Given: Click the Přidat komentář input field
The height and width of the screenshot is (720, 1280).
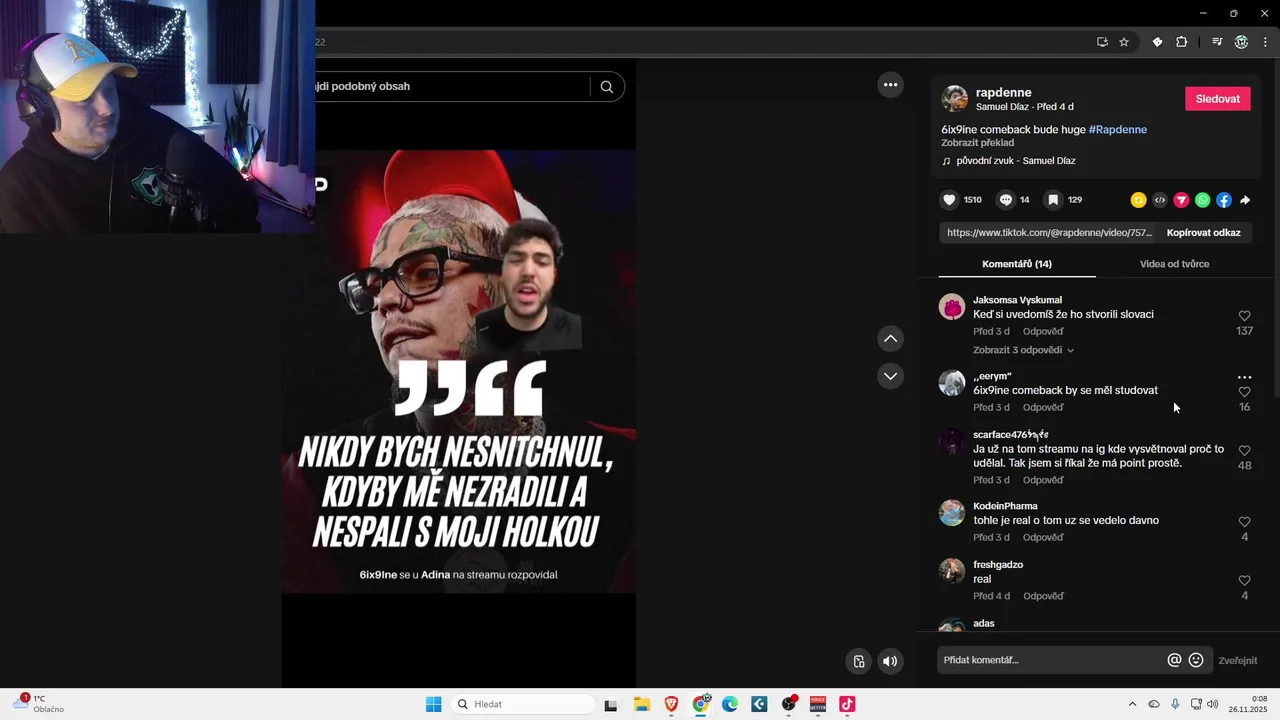Looking at the screenshot, I should click(x=1050, y=660).
